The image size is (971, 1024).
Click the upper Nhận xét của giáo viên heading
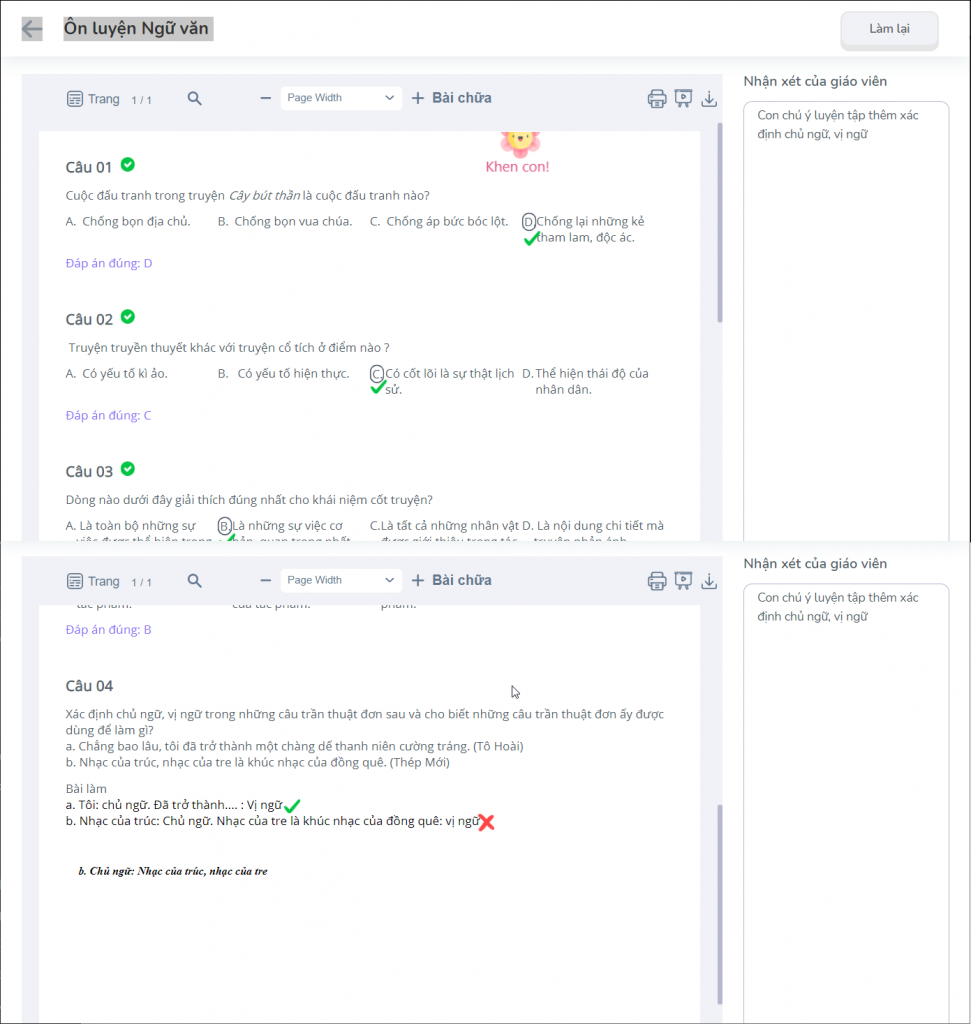815,81
